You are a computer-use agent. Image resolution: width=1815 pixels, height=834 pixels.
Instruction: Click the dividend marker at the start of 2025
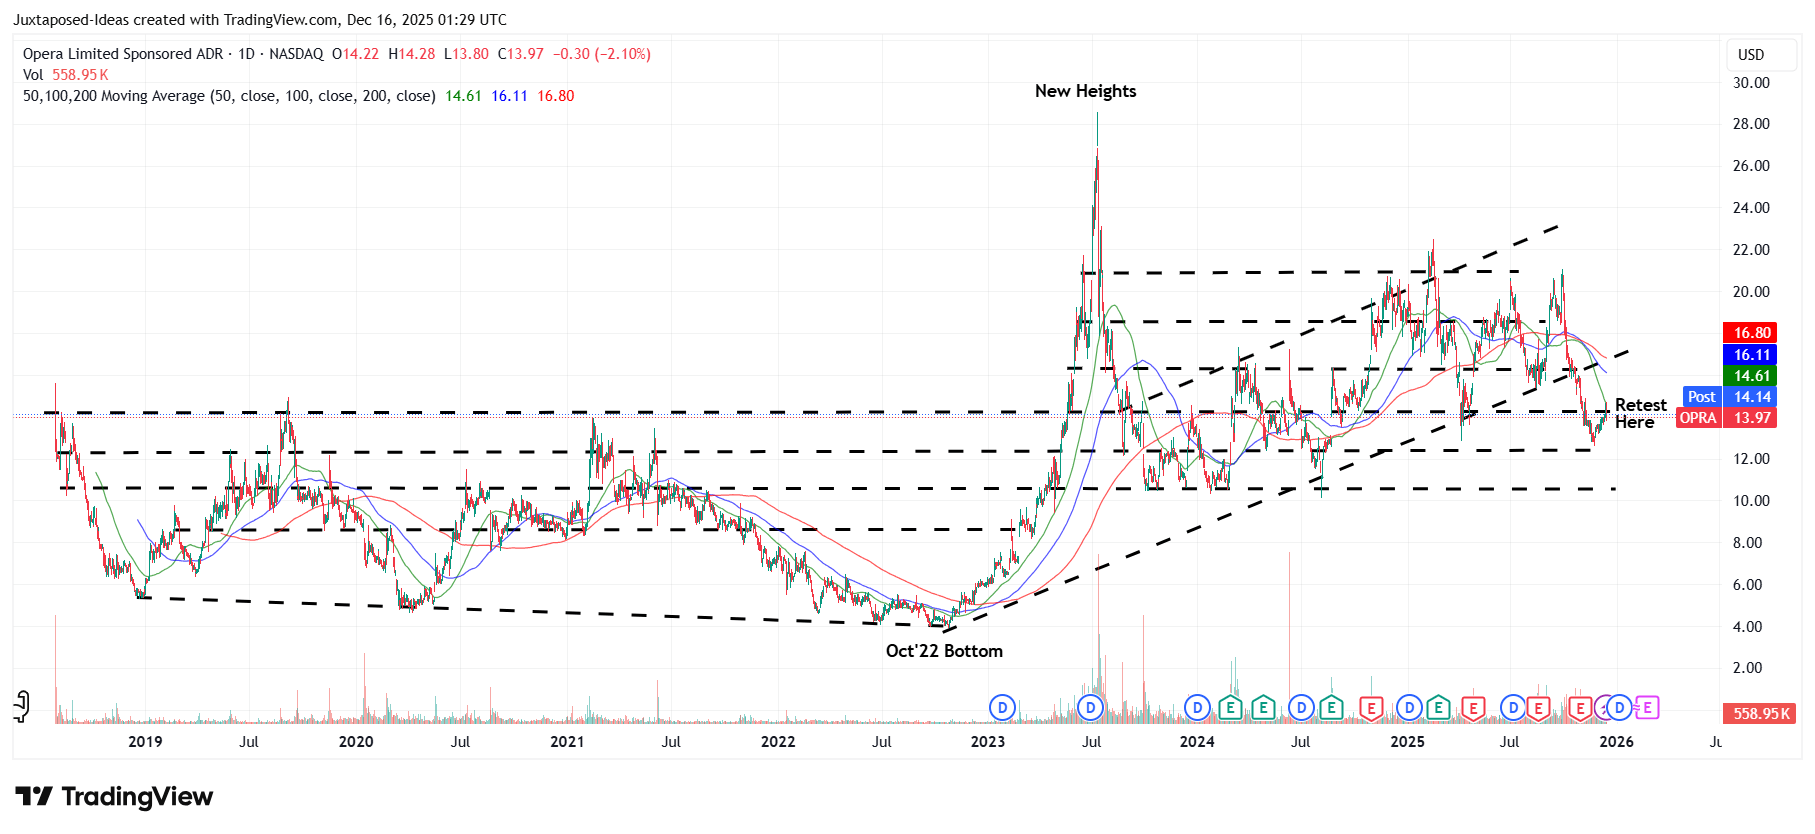(1409, 708)
